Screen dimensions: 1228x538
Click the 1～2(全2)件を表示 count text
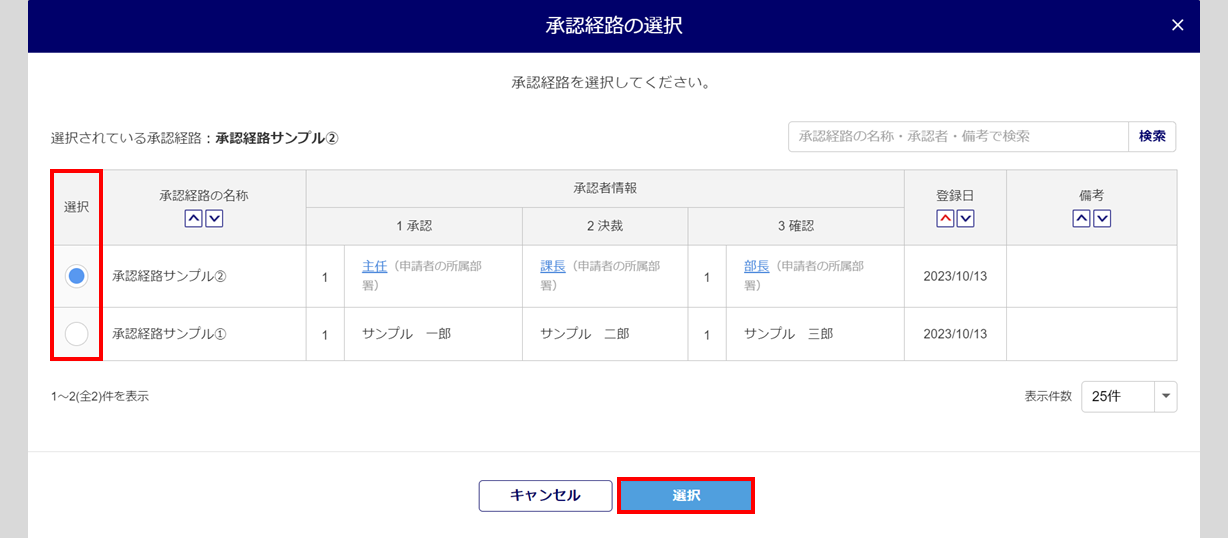click(x=100, y=396)
